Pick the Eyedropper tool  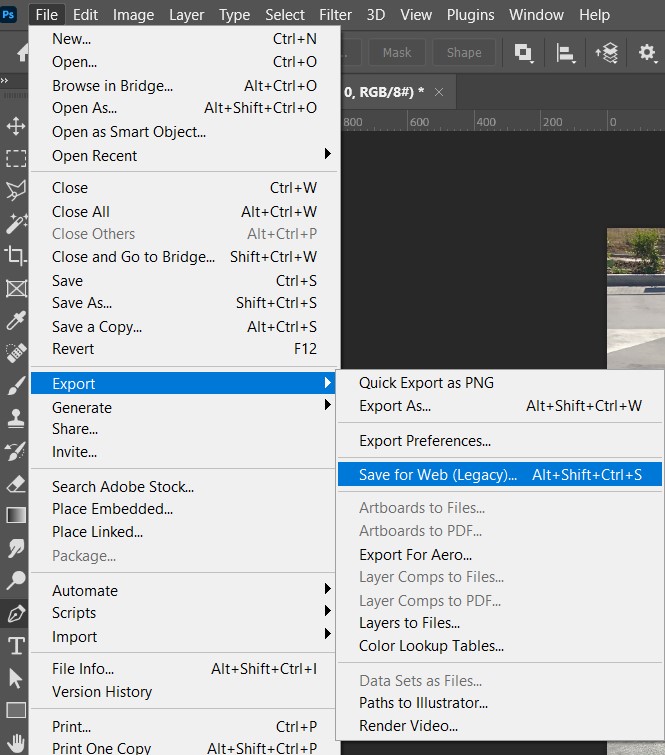pos(15,320)
